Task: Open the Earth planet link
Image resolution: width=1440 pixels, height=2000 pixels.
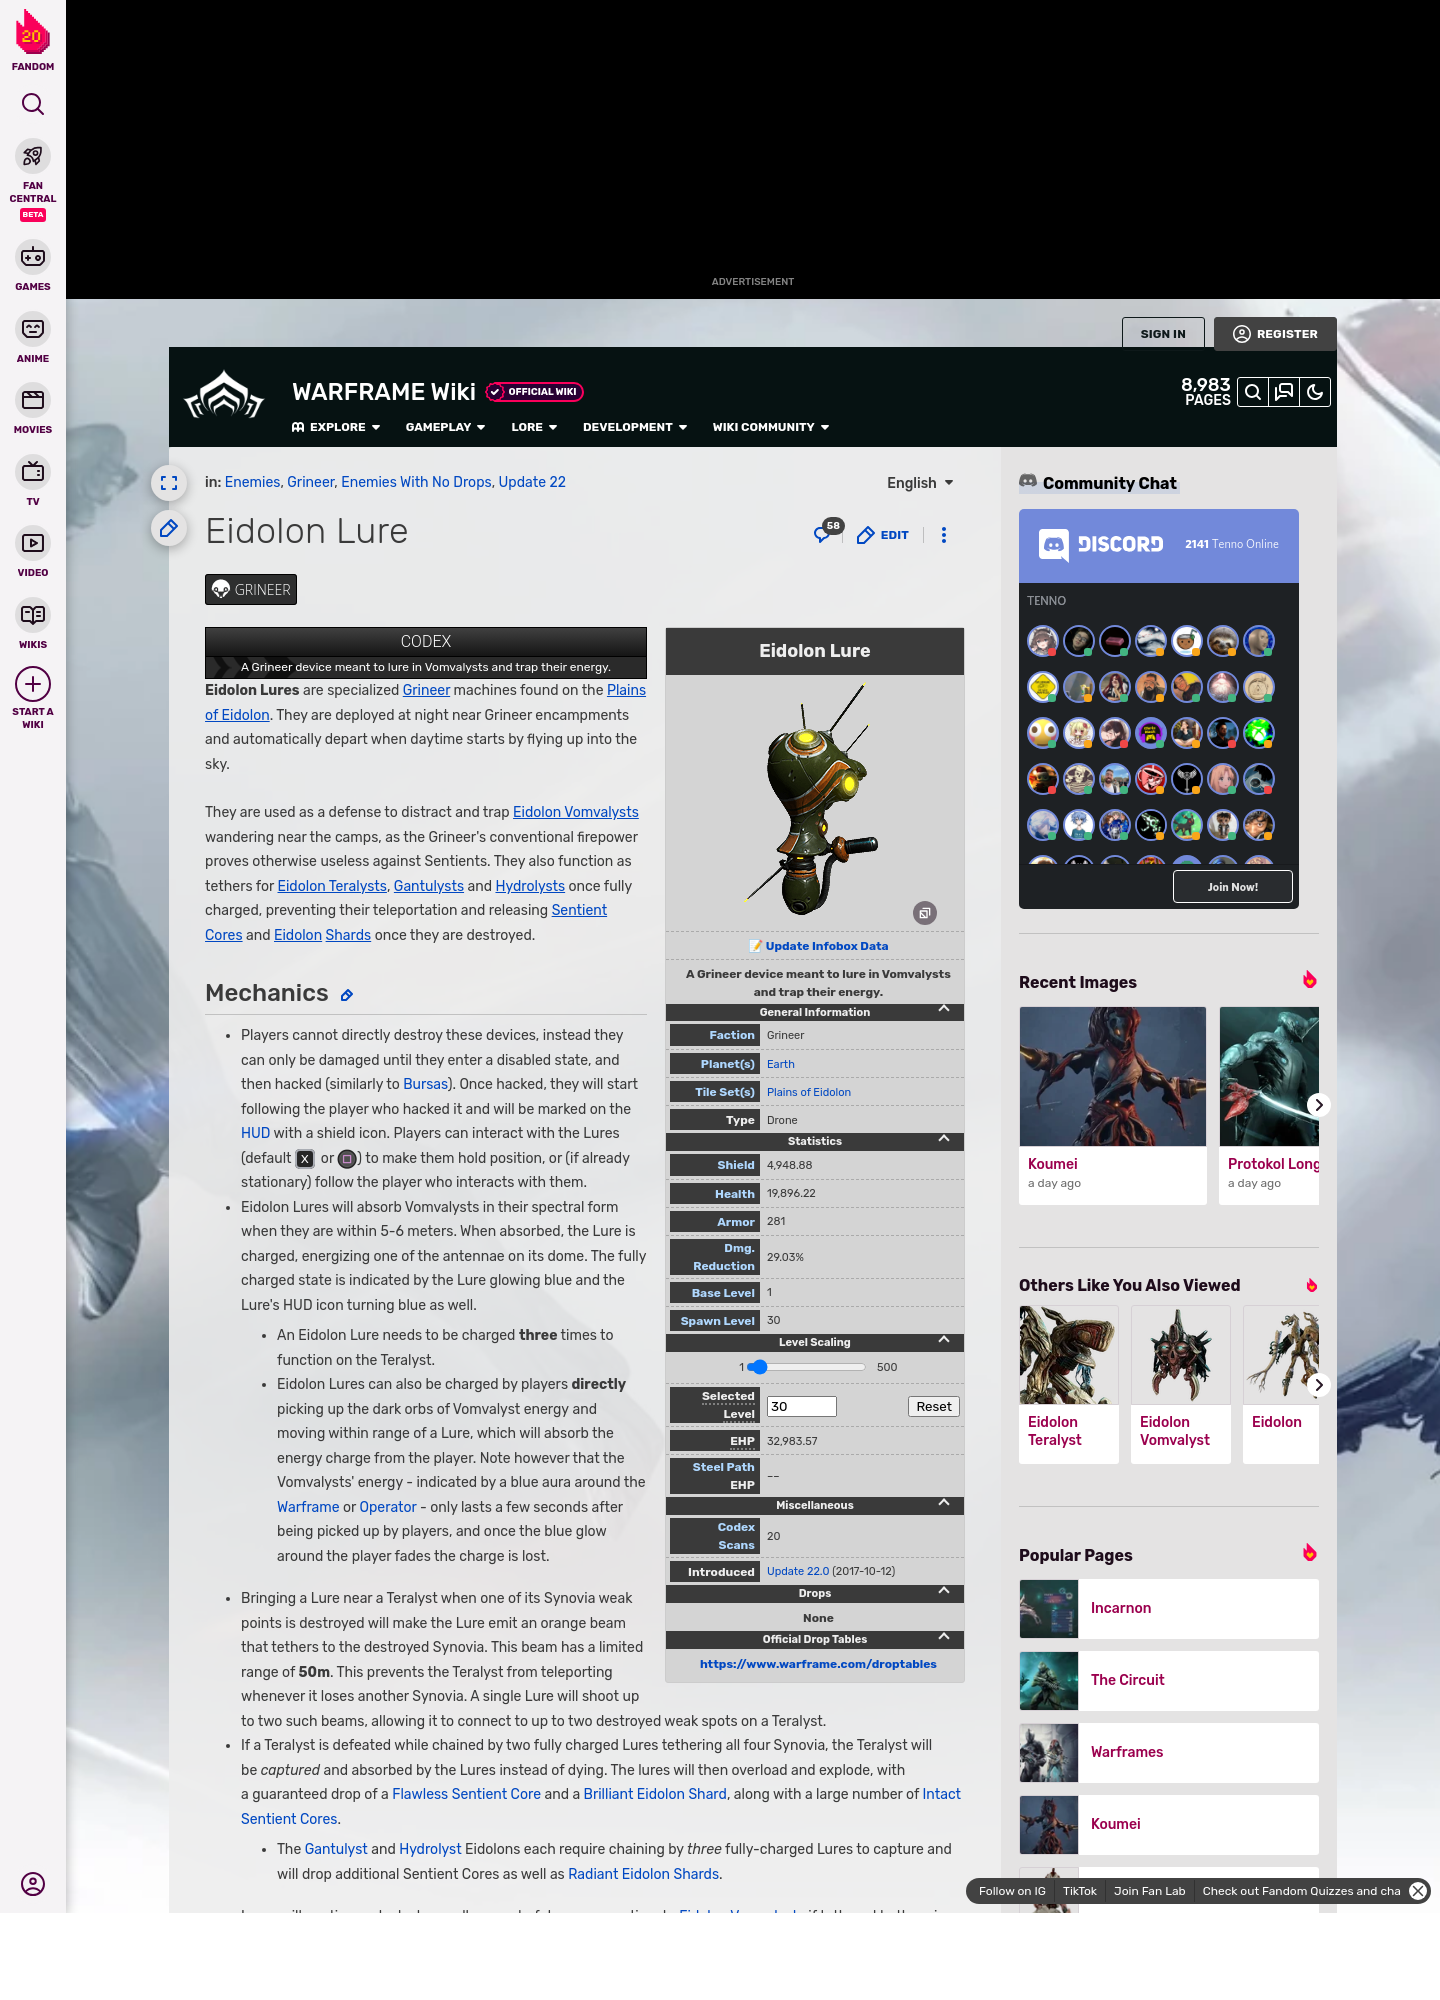Action: pos(781,1064)
